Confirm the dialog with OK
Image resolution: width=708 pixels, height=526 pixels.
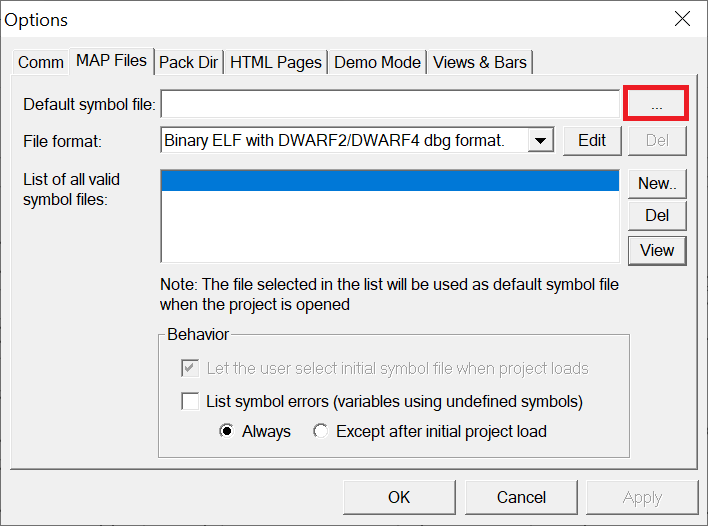tap(399, 497)
